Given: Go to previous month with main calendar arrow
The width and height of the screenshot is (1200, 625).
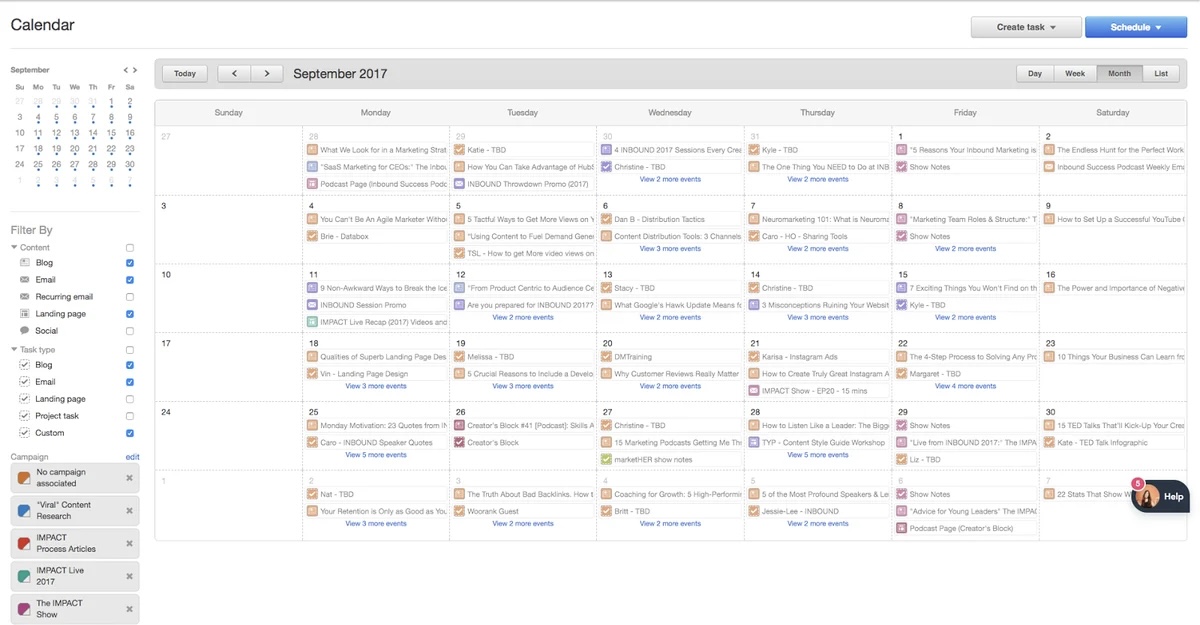Looking at the screenshot, I should click(x=234, y=73).
